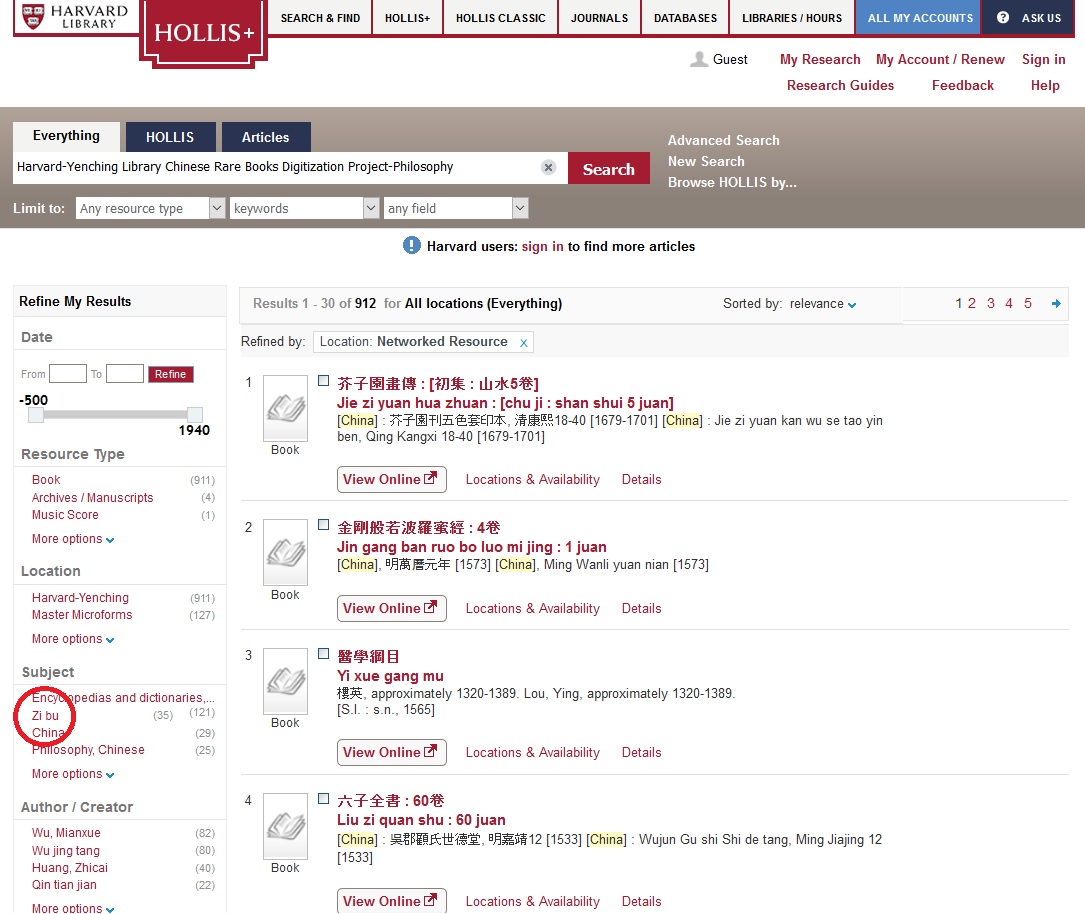Filter by Harvard-Yenching location
This screenshot has width=1085, height=914.
pos(80,598)
